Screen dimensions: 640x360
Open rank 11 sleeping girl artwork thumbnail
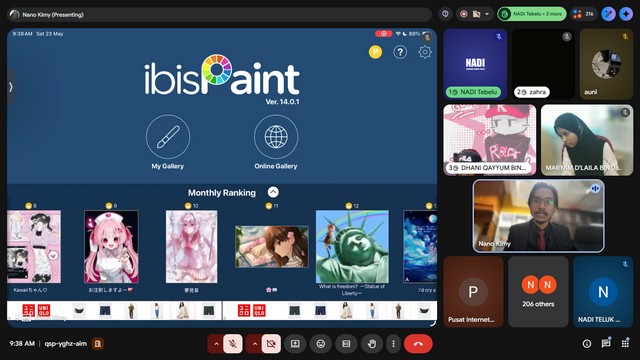[272, 247]
